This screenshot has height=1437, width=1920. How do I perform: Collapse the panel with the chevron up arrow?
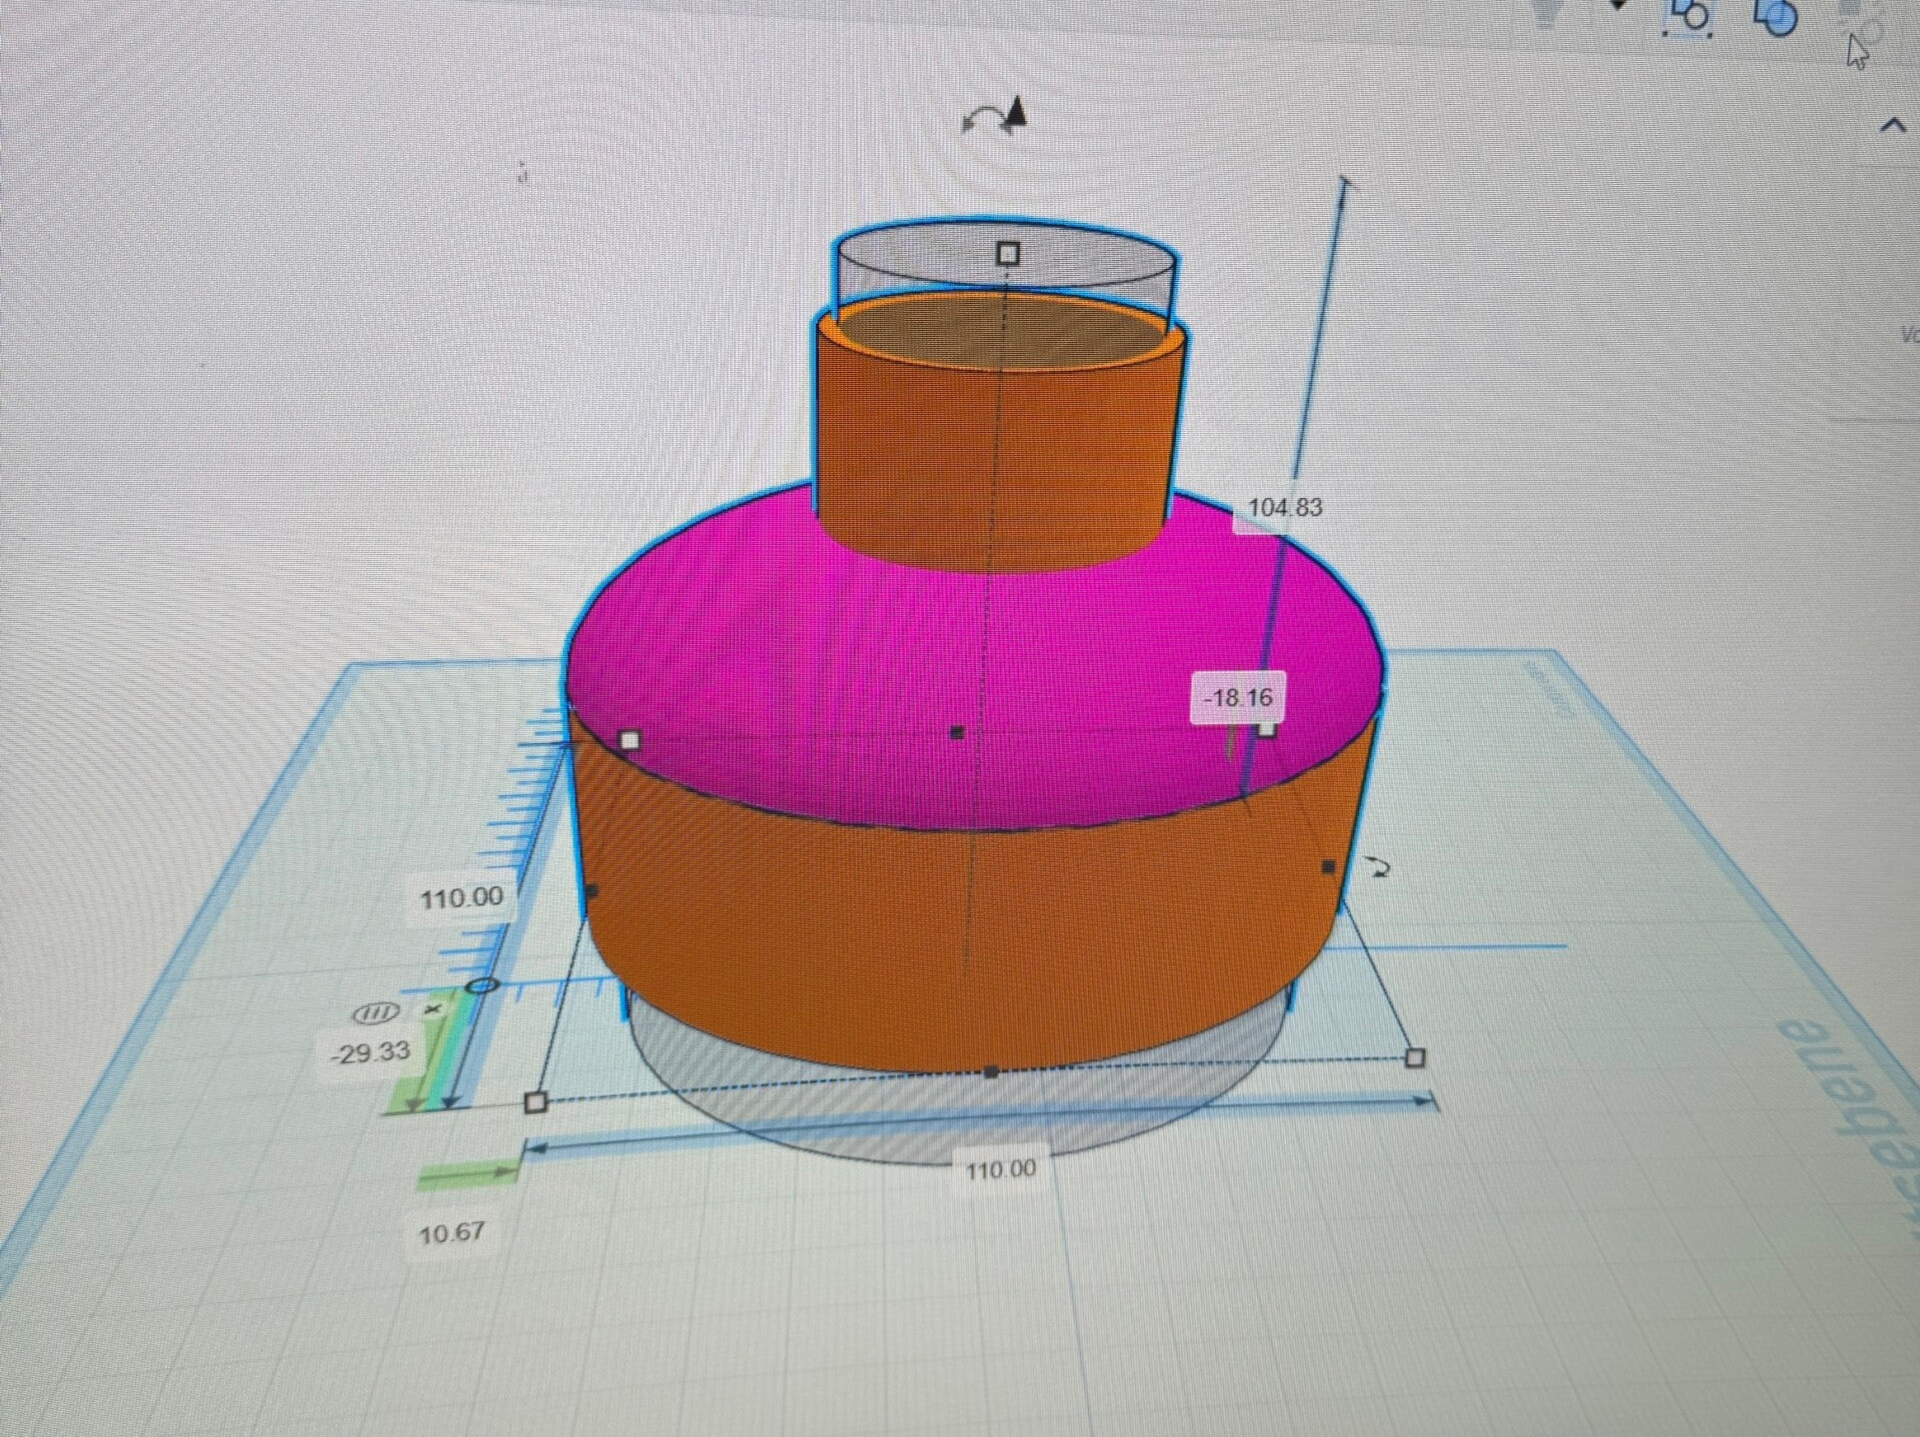pyautogui.click(x=1892, y=126)
